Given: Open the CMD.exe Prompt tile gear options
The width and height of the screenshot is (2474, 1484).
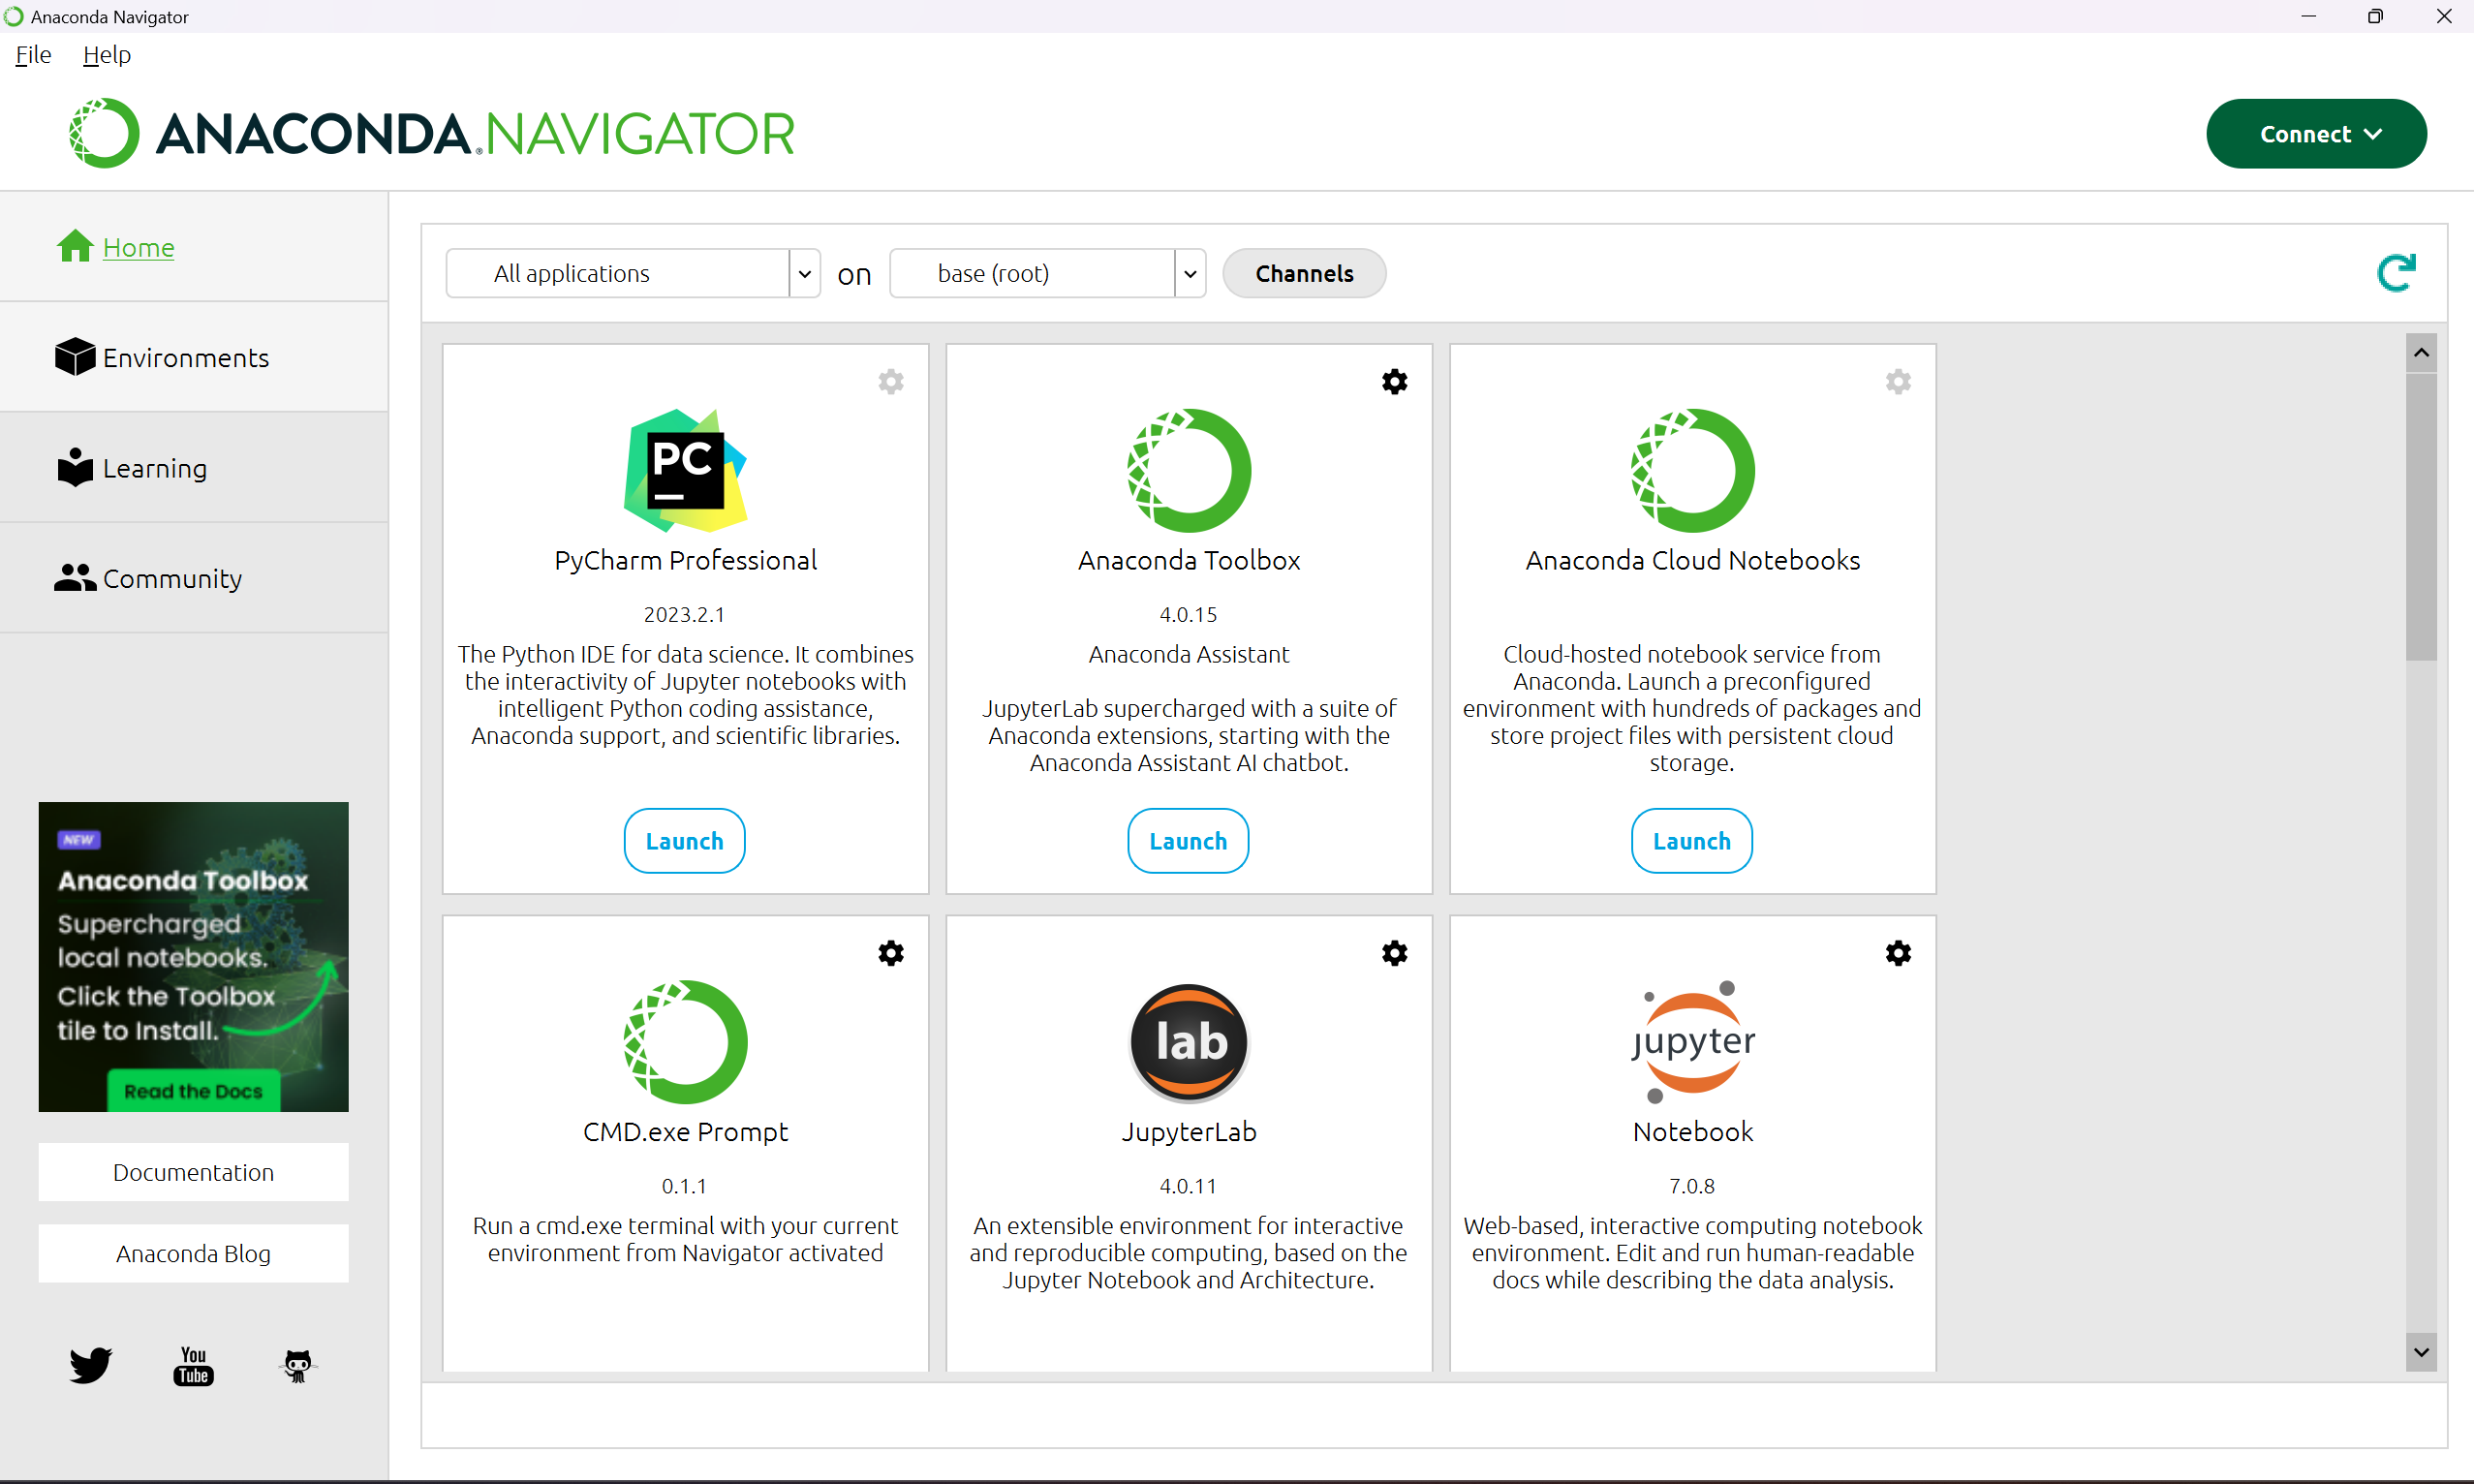Looking at the screenshot, I should (x=890, y=953).
